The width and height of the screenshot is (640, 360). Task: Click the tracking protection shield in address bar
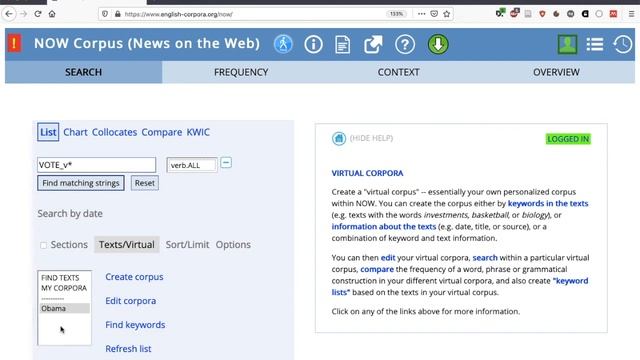pyautogui.click(x=105, y=14)
